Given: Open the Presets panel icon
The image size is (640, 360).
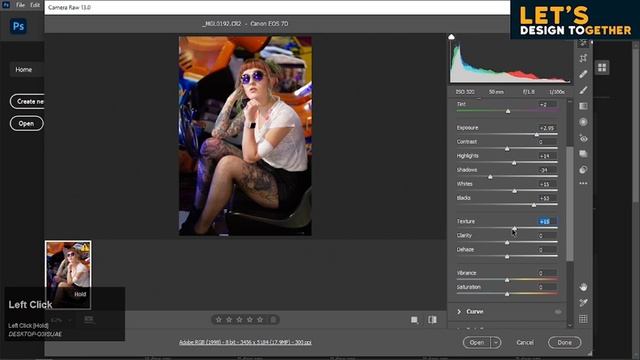Looking at the screenshot, I should coord(583,169).
